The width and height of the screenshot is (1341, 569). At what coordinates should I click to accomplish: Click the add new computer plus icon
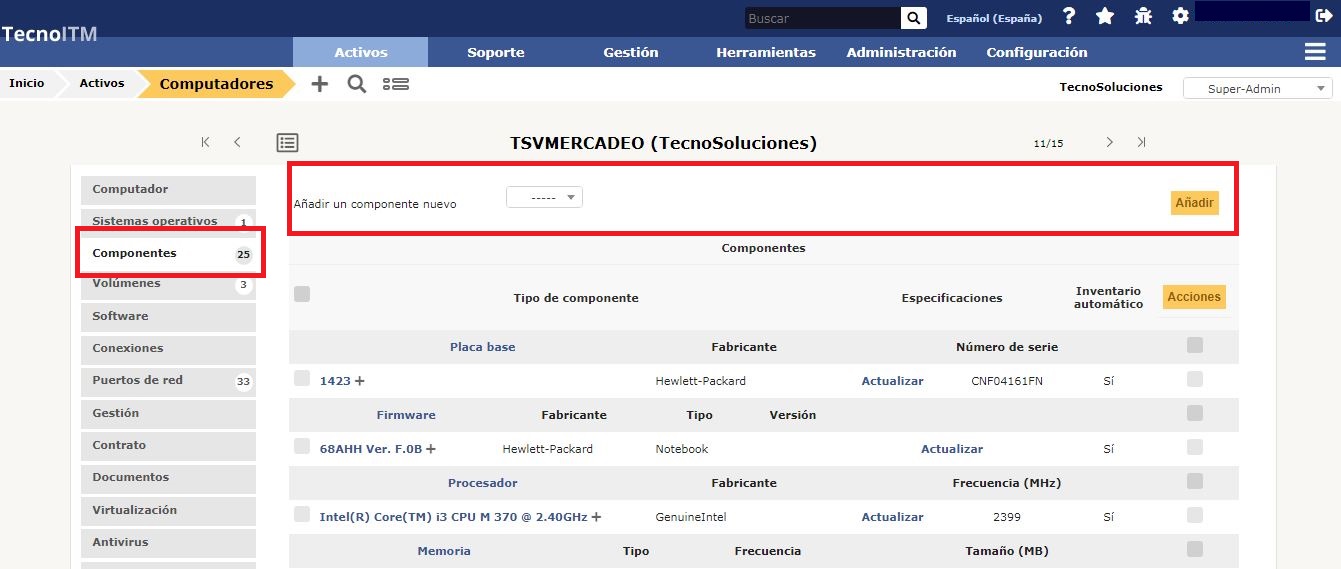point(319,84)
